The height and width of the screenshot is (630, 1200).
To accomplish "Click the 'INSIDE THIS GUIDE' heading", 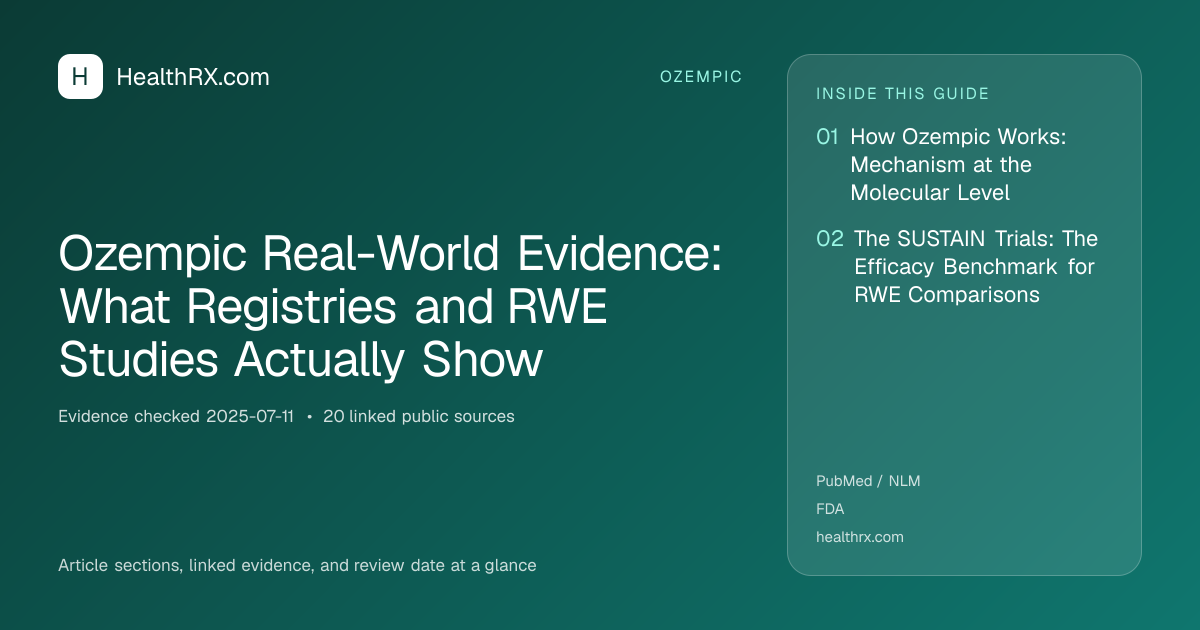I will tap(903, 94).
